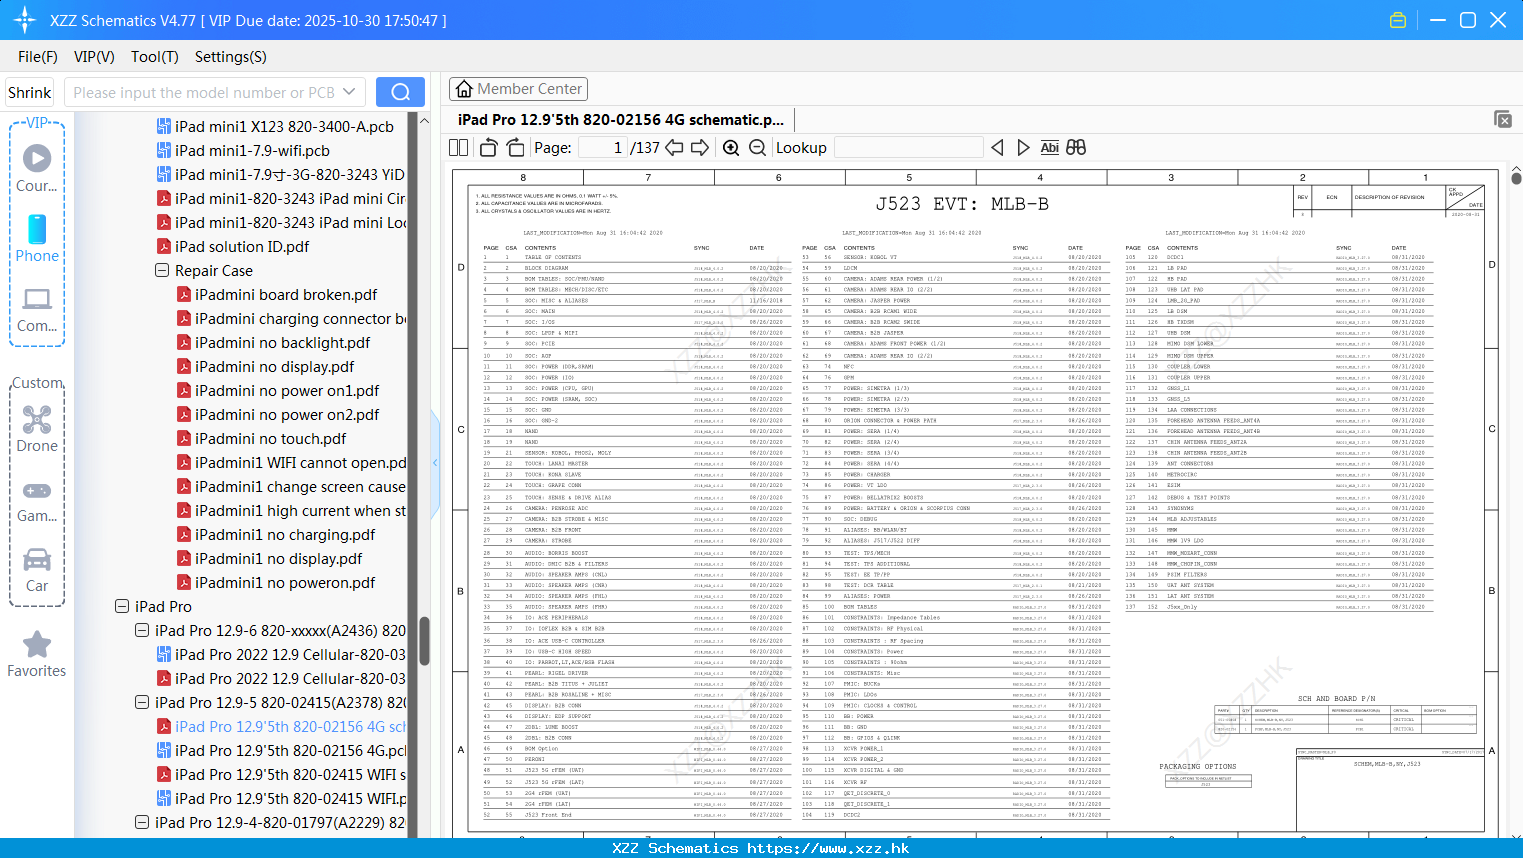Image resolution: width=1523 pixels, height=858 pixels.
Task: Click the Lookup text field
Action: [x=908, y=147]
